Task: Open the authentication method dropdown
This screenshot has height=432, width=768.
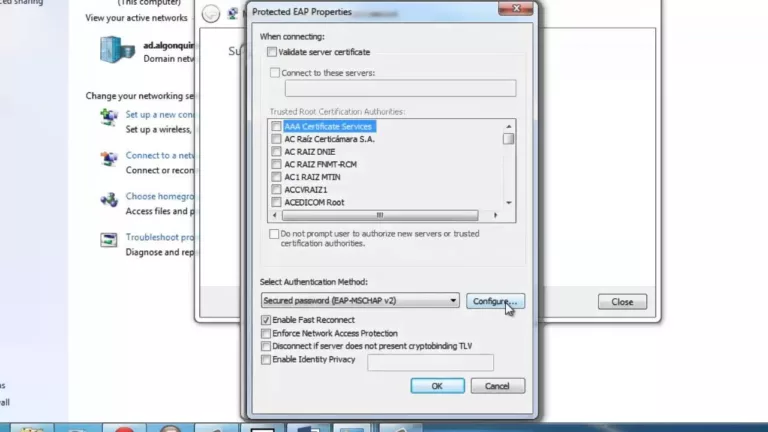Action: tap(360, 301)
